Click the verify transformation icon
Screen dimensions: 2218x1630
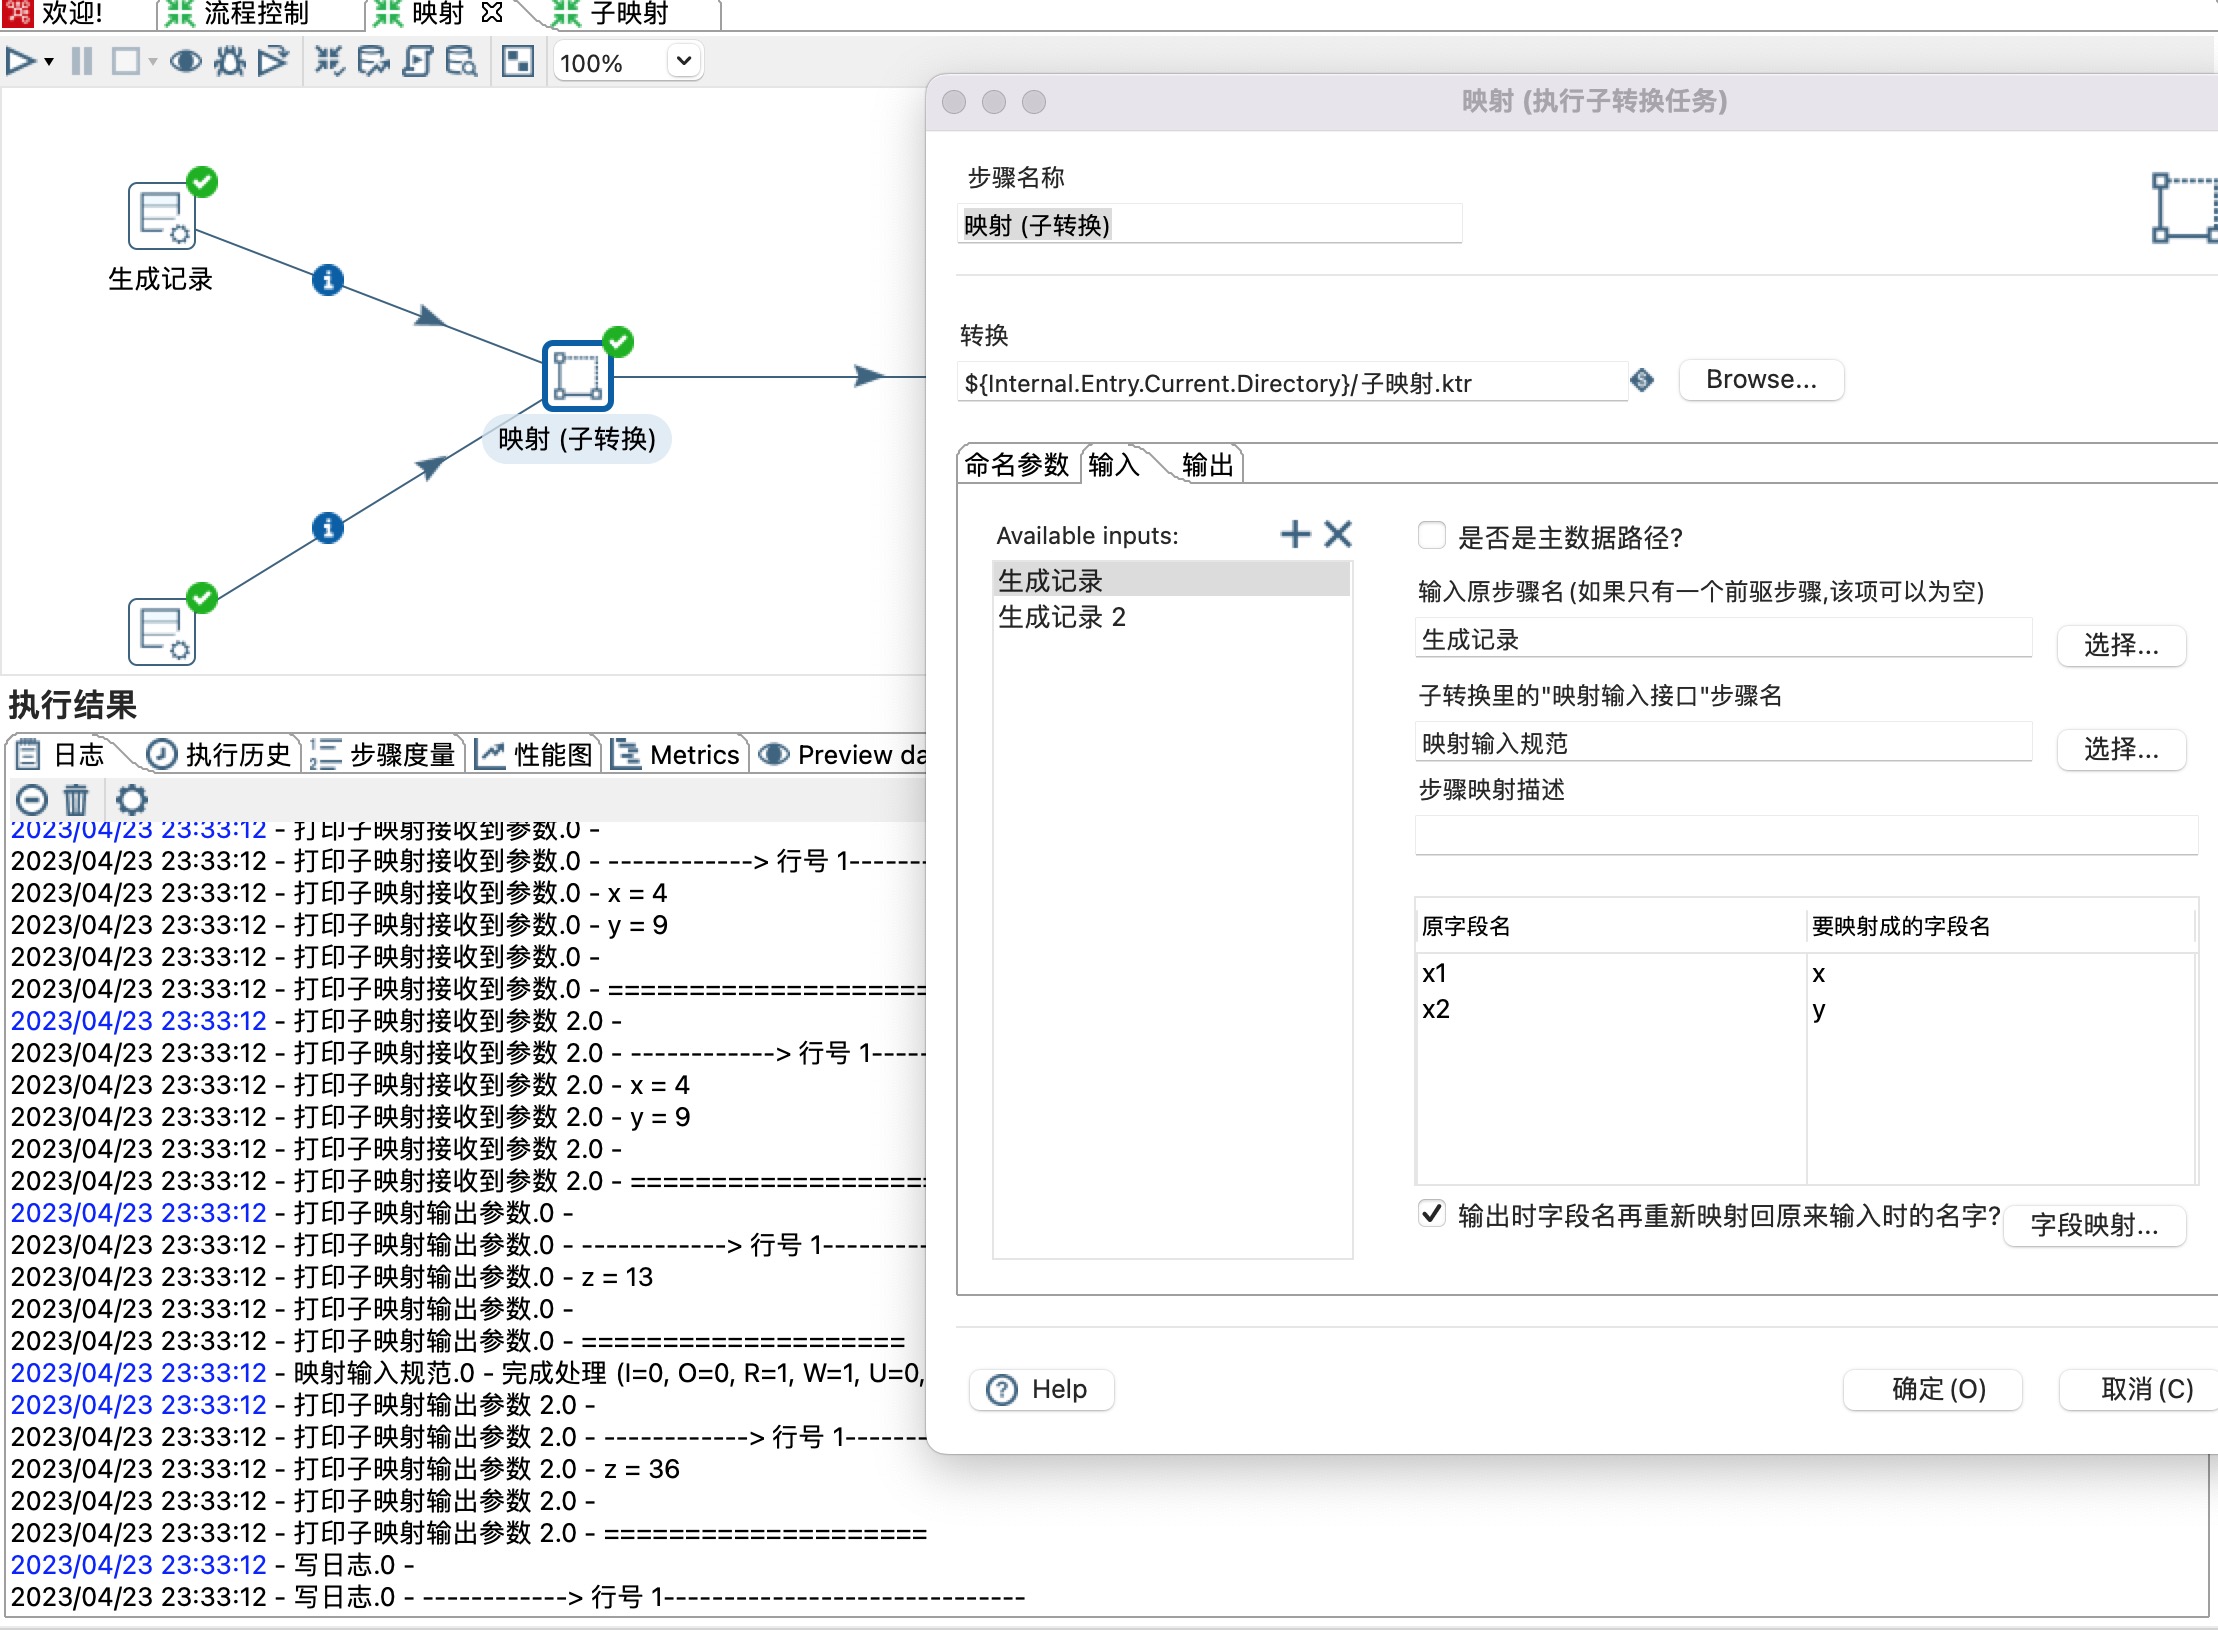[x=329, y=62]
